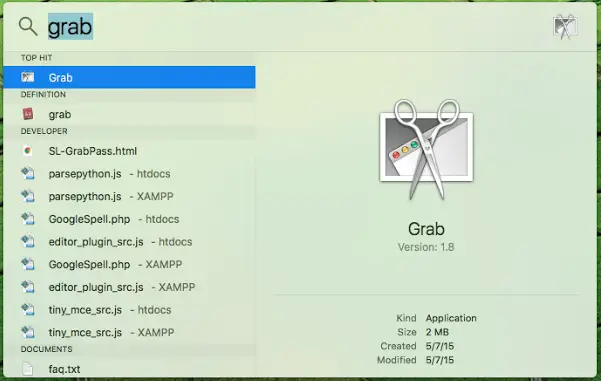Click the Chrome icon beside SL-GrabPass.html
This screenshot has width=601, height=381.
pyautogui.click(x=28, y=151)
